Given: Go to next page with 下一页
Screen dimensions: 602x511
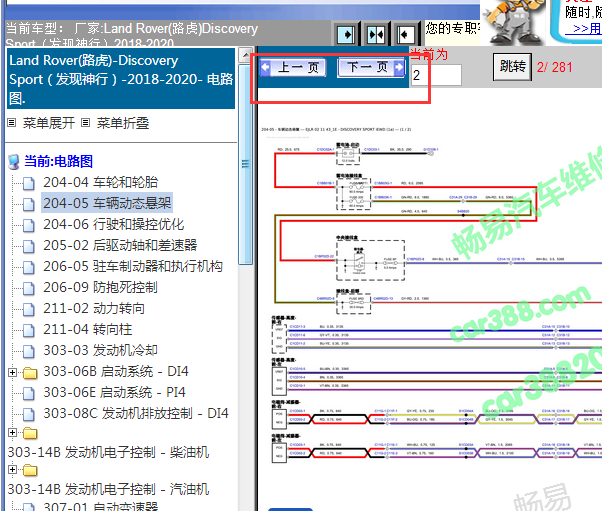Looking at the screenshot, I should [371, 68].
